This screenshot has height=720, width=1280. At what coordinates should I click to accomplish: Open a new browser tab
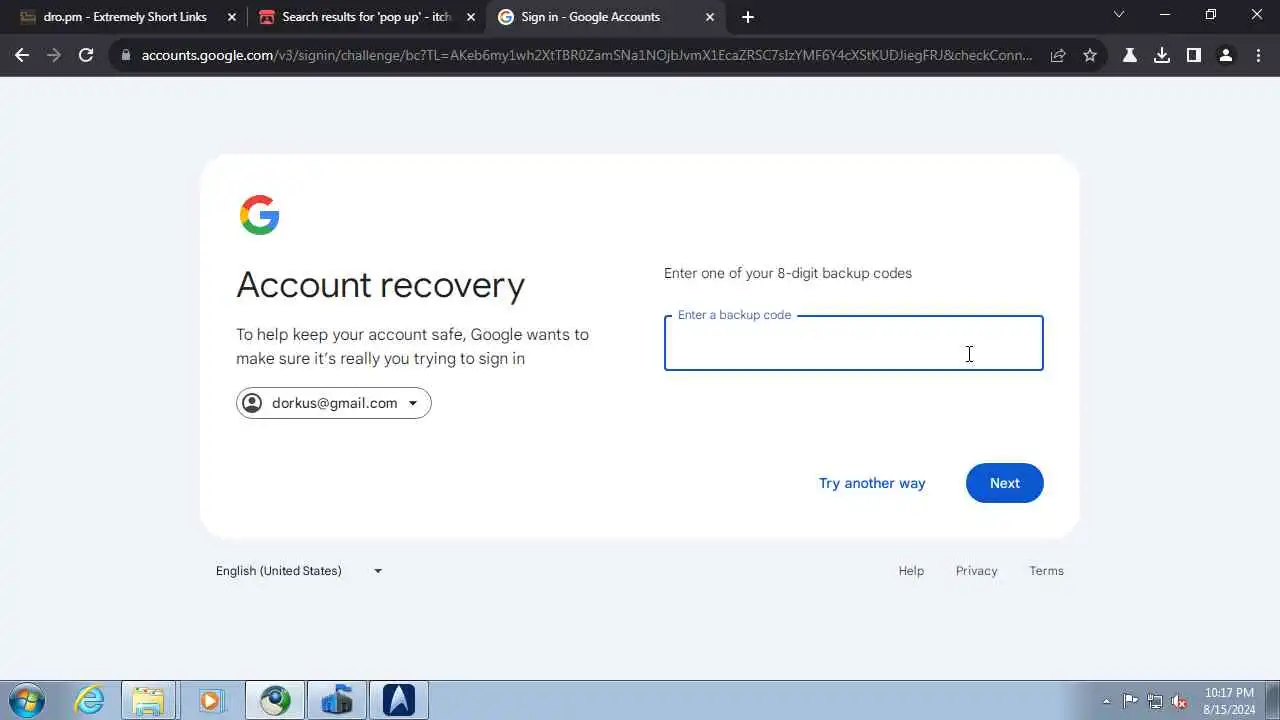coord(748,17)
